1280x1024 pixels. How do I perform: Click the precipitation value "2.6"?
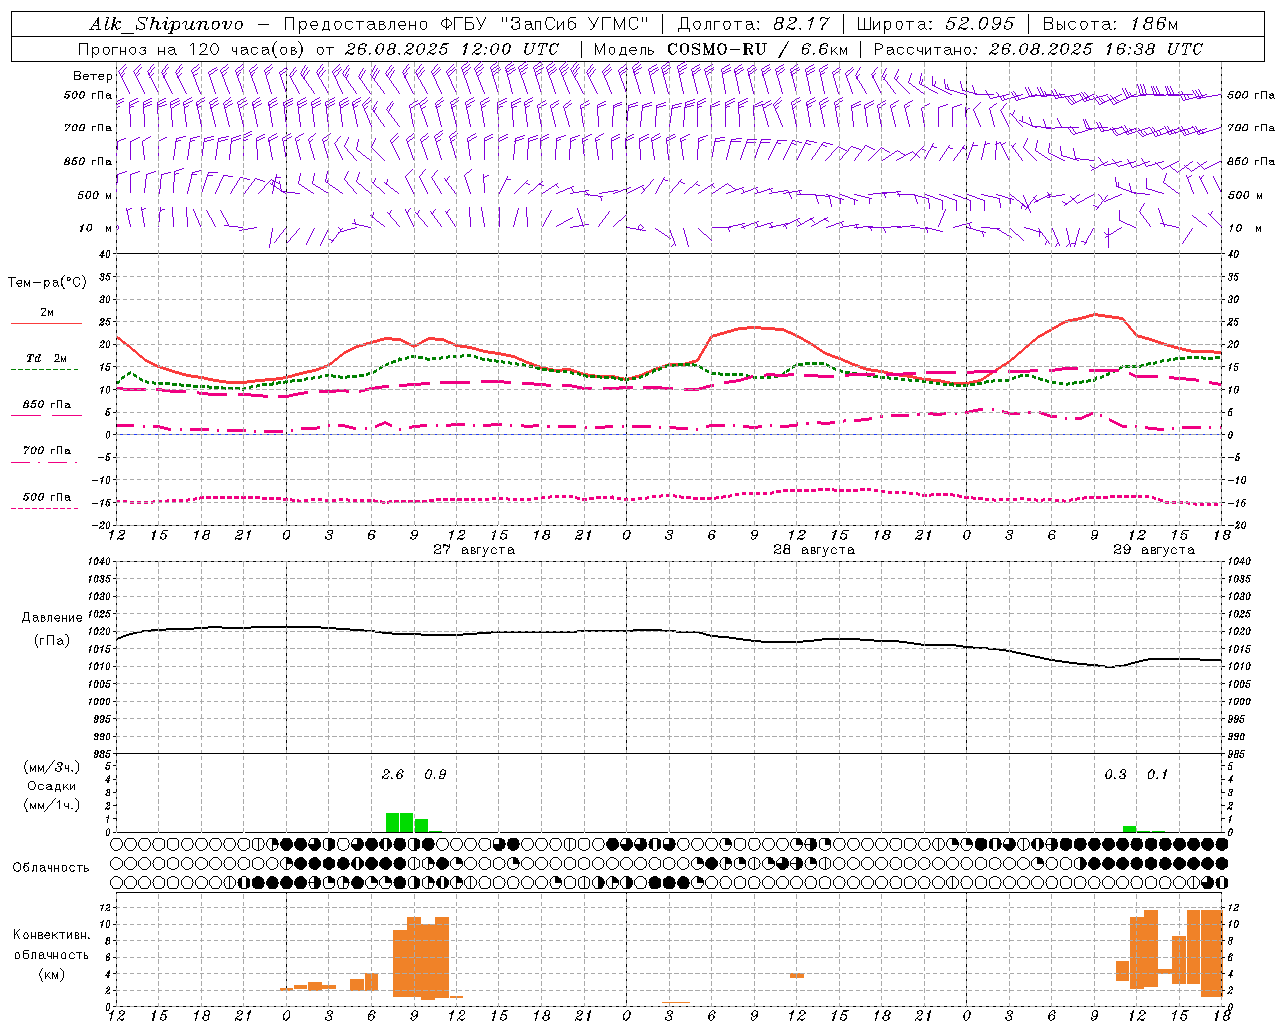pos(393,775)
